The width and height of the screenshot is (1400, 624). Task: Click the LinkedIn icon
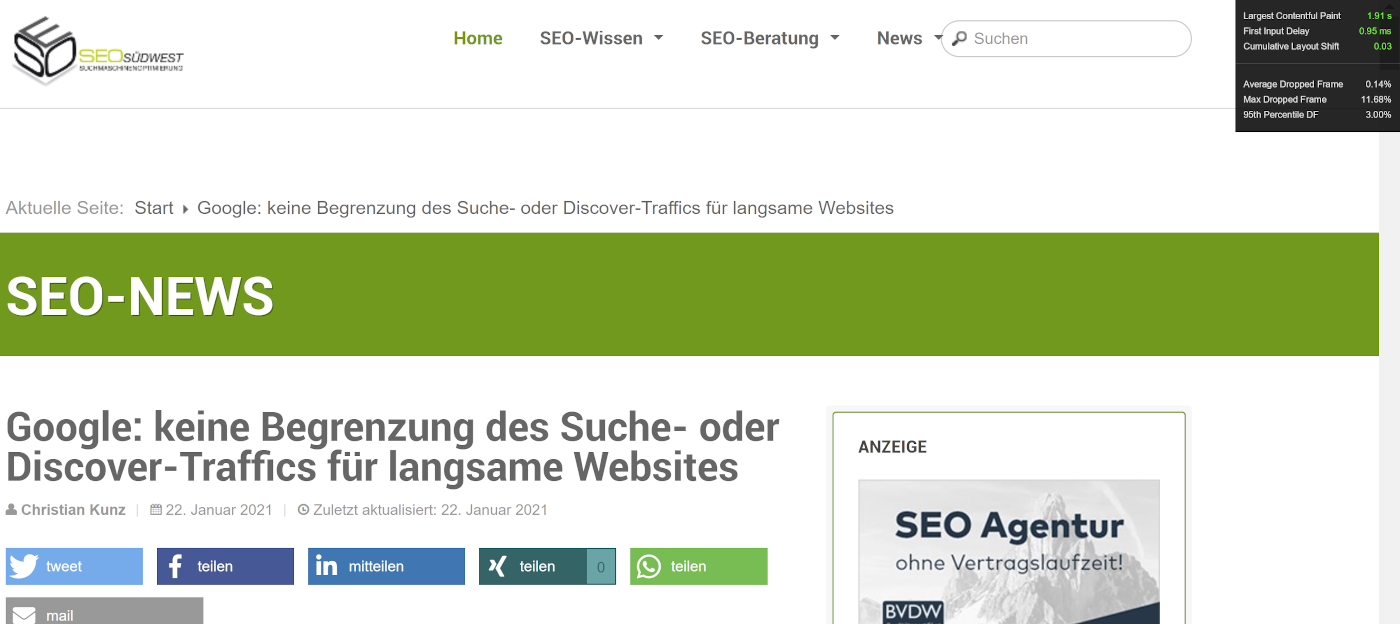326,566
